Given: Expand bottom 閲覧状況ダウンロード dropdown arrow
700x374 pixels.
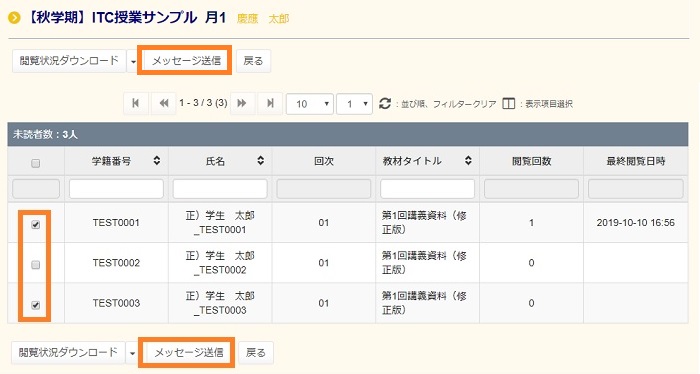Looking at the screenshot, I should (132, 353).
